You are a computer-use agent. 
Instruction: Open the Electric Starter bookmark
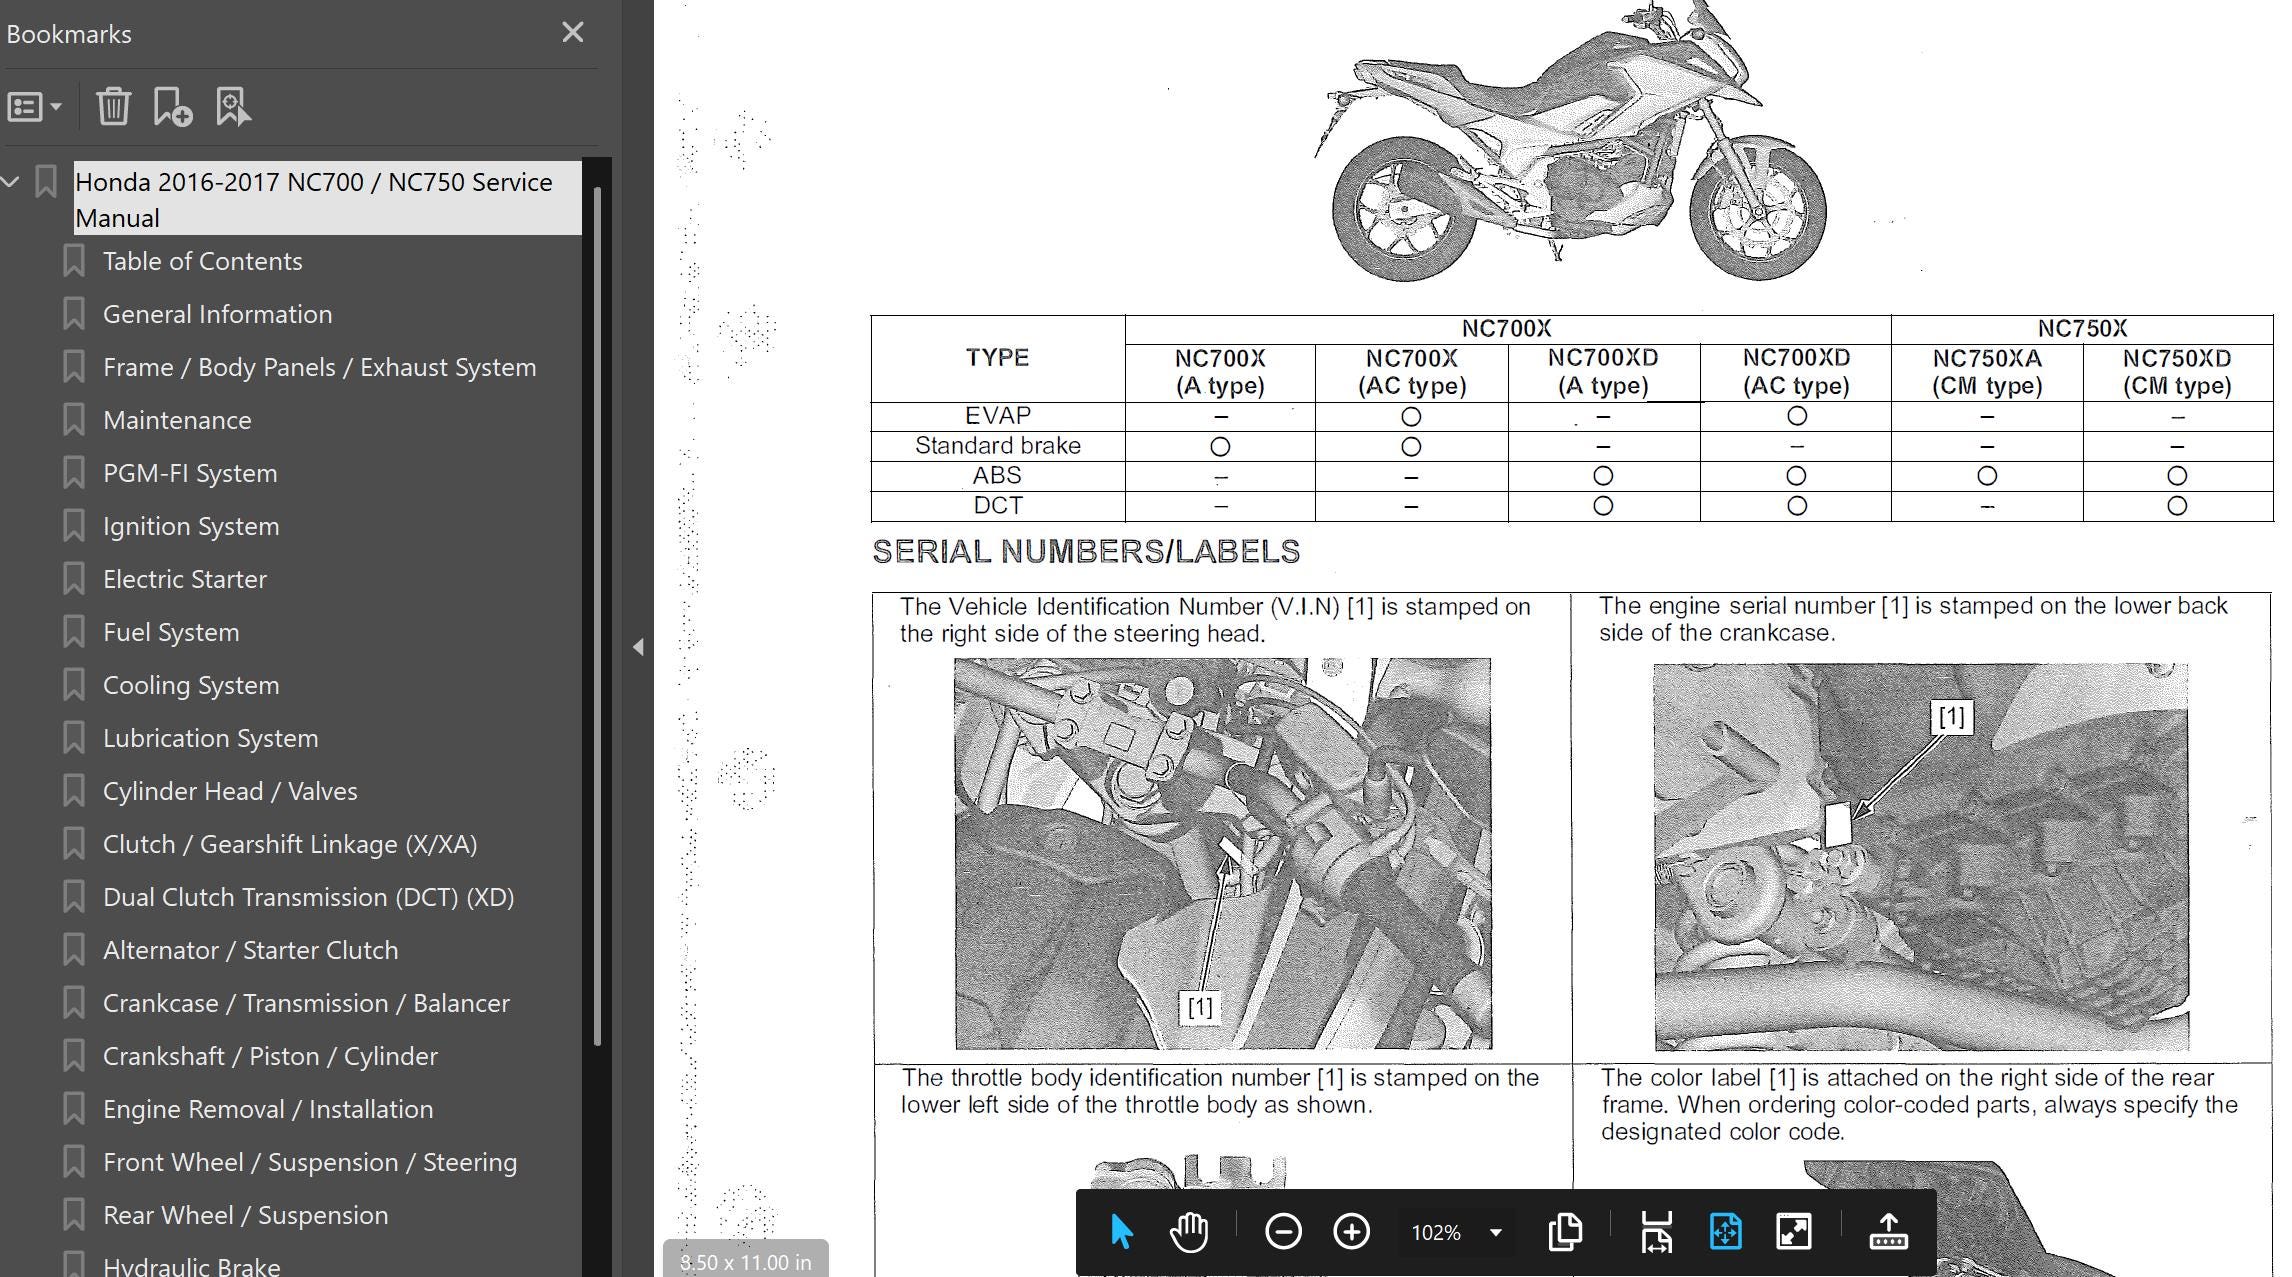[185, 579]
